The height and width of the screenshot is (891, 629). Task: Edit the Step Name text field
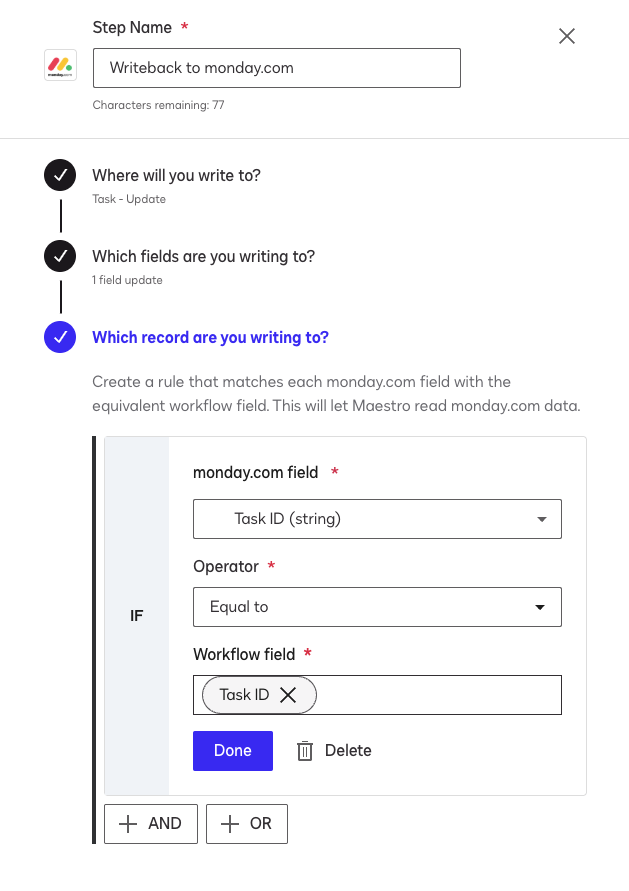[x=276, y=68]
